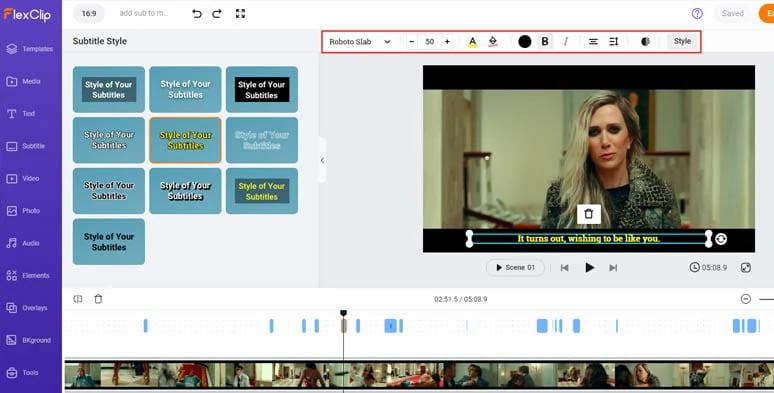Open the Templates sidebar panel
The width and height of the screenshot is (774, 393).
[30, 49]
